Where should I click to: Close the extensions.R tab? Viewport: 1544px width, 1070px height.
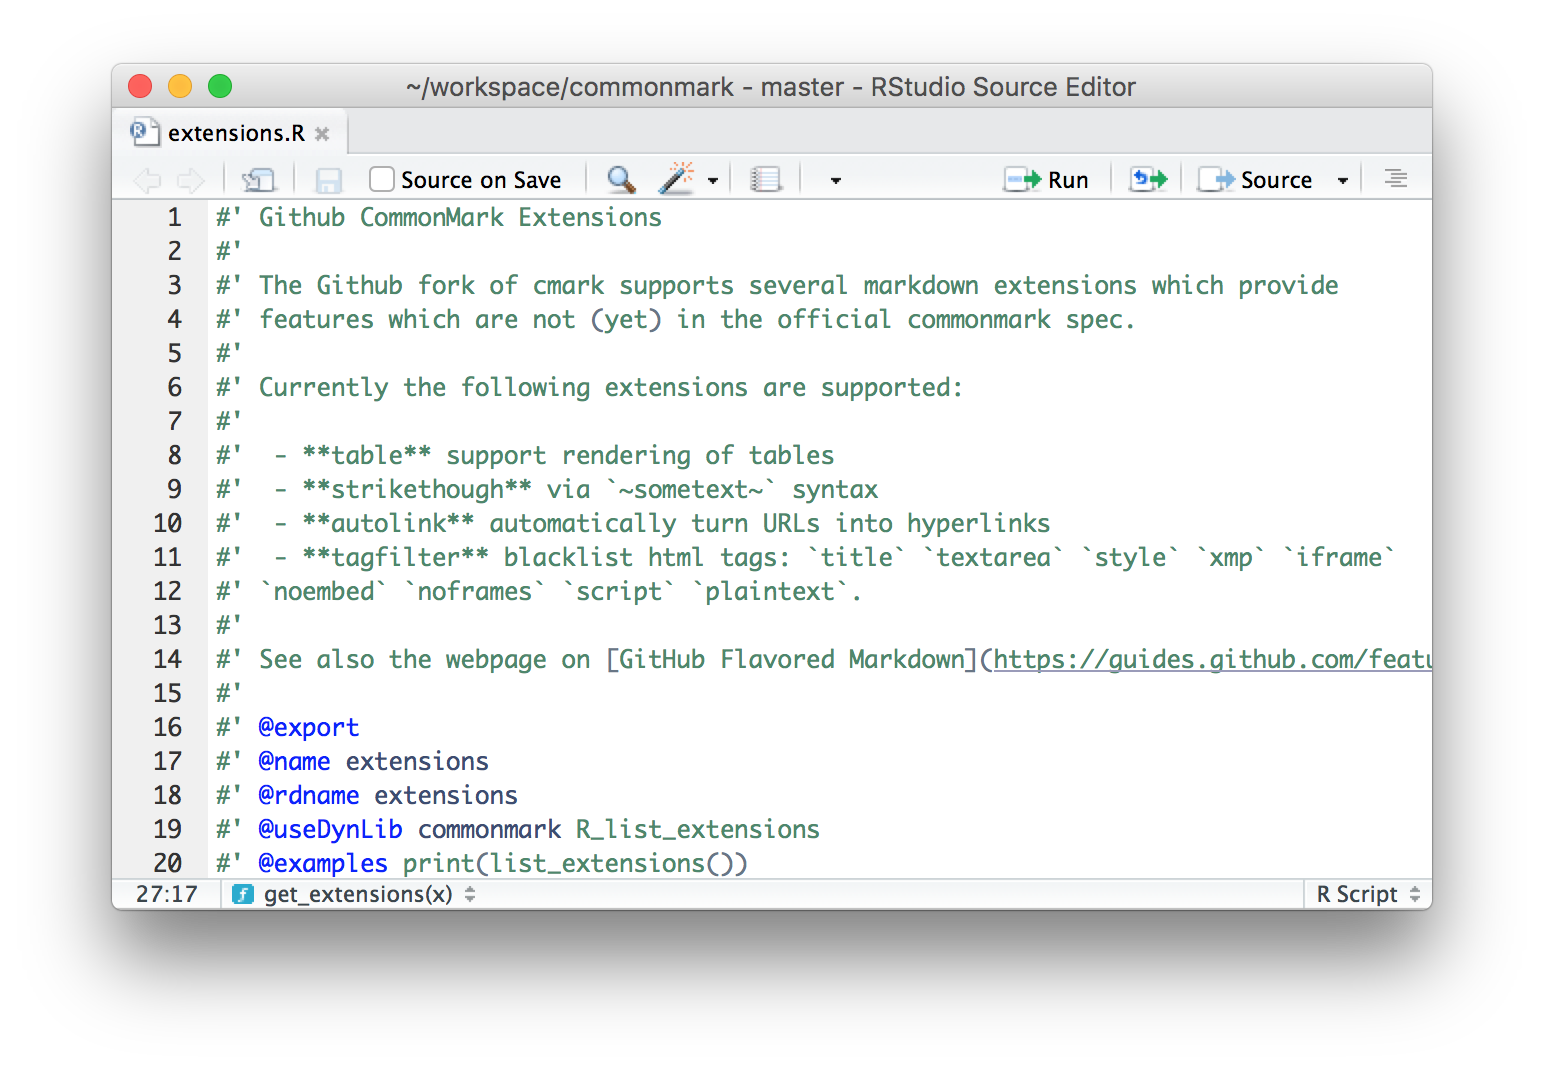322,134
